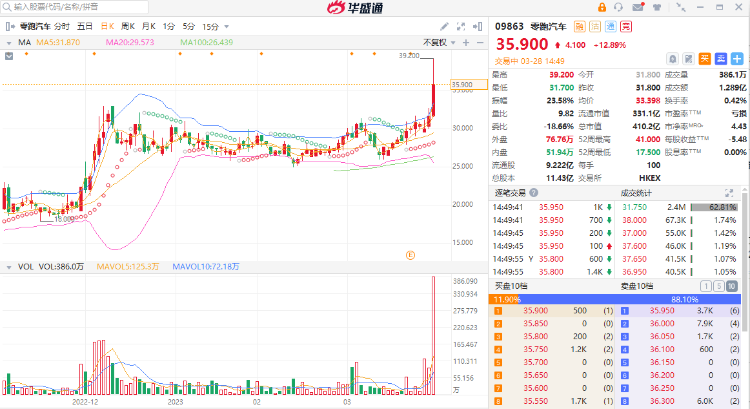Switch to the 成交统计 tab
This screenshot has height=409, width=750.
[636, 193]
